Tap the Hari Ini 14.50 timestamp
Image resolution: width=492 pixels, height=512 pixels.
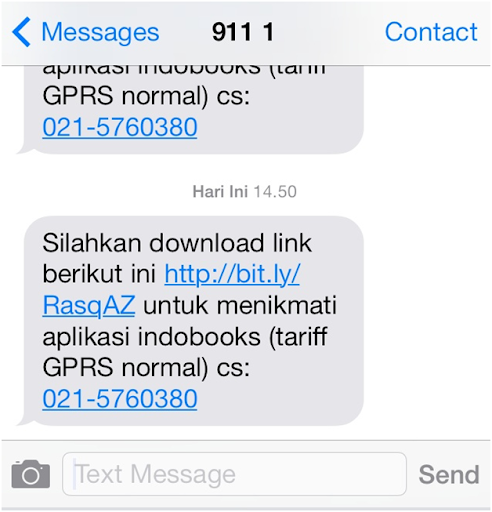pyautogui.click(x=245, y=192)
